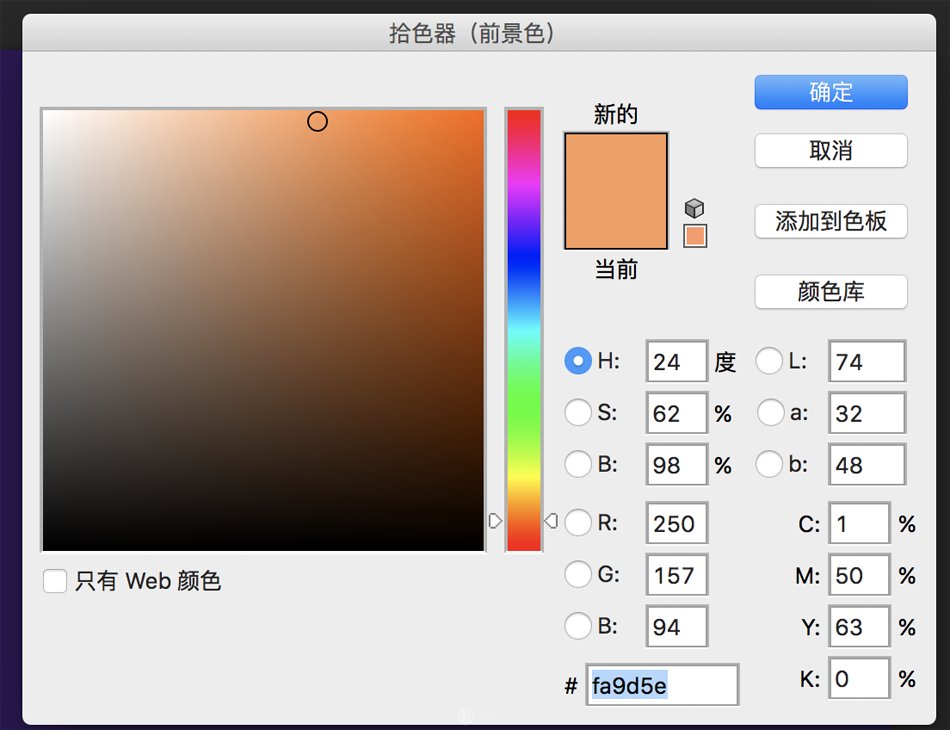Screen dimensions: 950x730
Task: Click the new color preview swatch
Action: click(x=616, y=191)
